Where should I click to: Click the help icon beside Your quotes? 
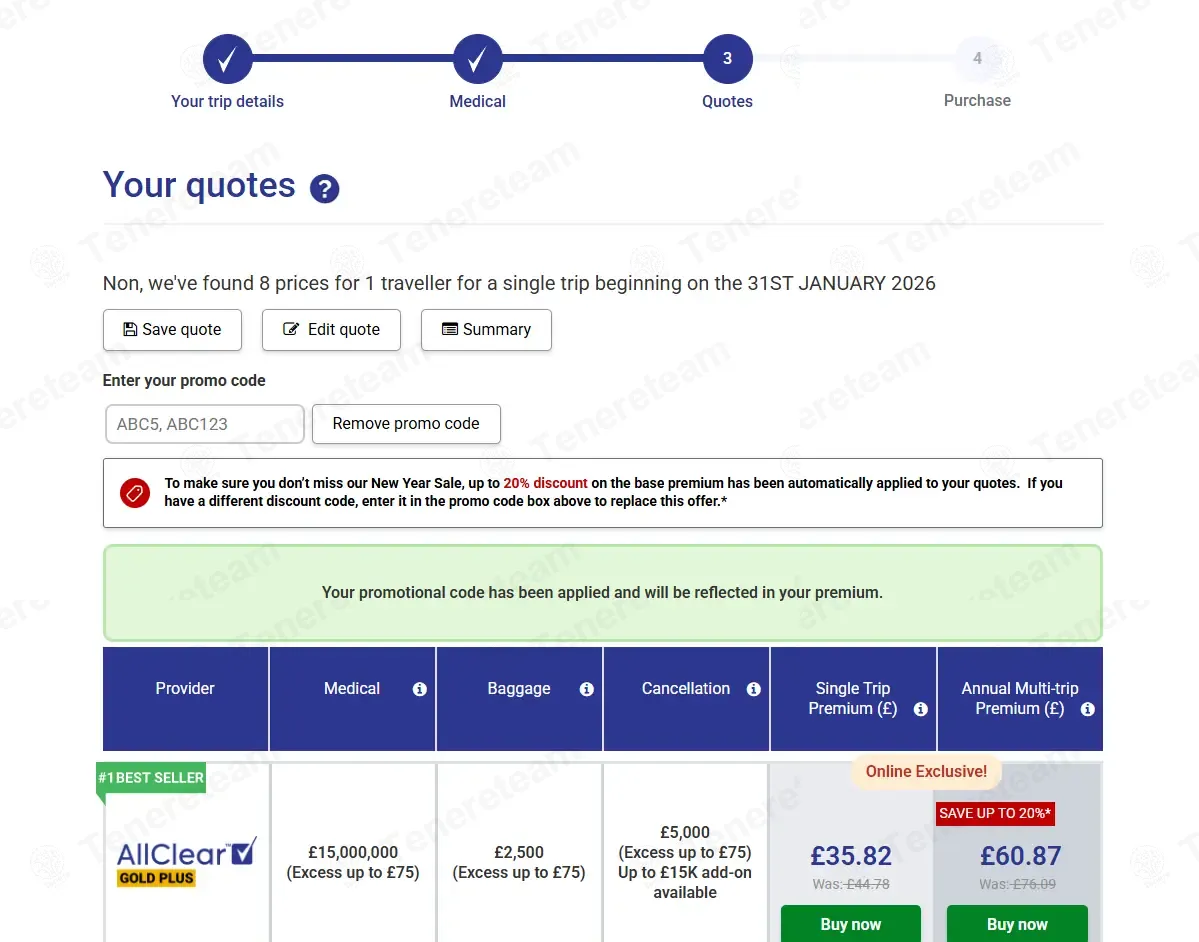pos(325,188)
